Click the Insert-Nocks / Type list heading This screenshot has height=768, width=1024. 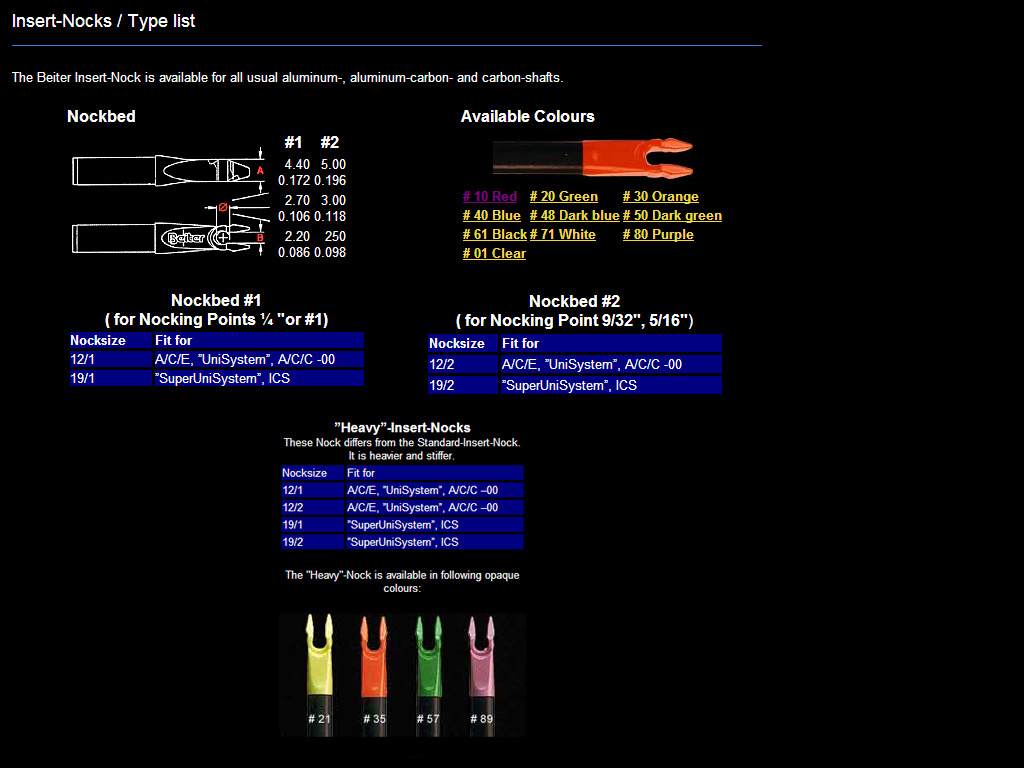click(x=103, y=21)
